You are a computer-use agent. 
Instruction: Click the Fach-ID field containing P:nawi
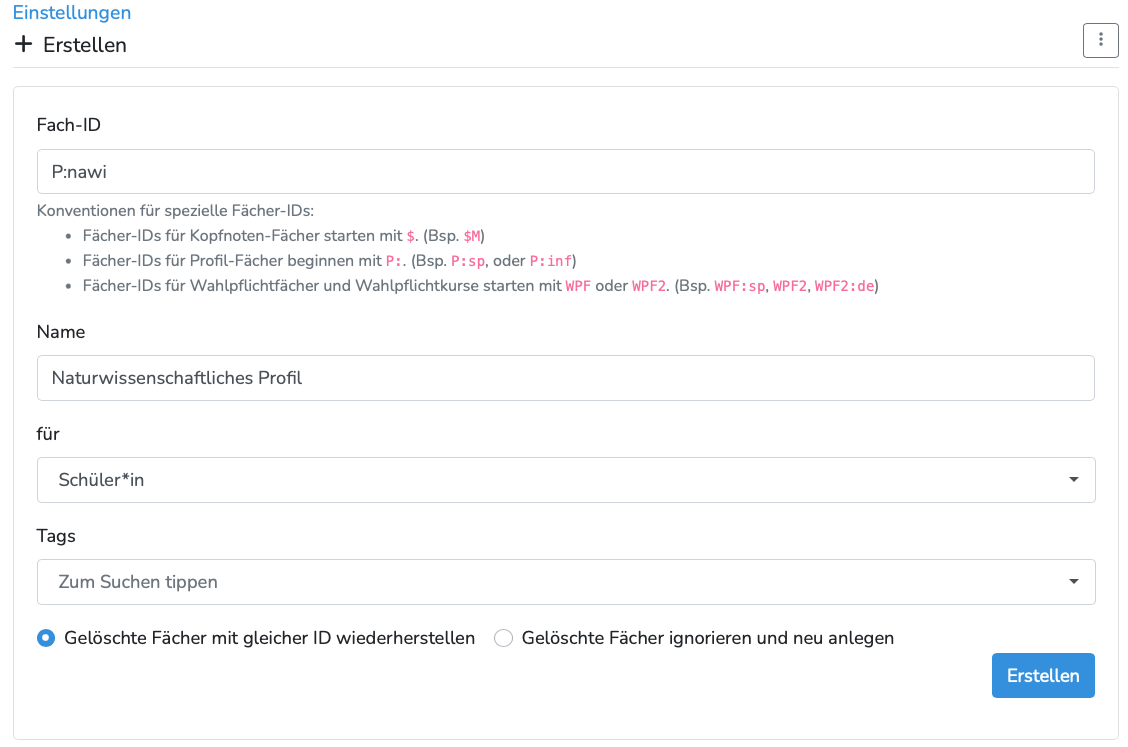pyautogui.click(x=565, y=172)
